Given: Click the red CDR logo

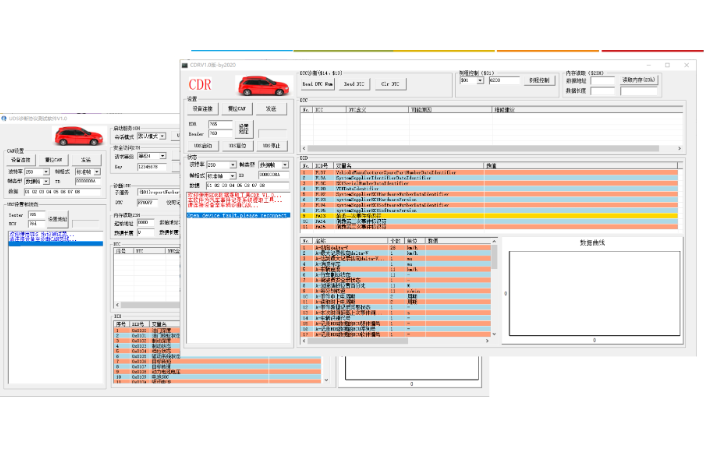Looking at the screenshot, I should pyautogui.click(x=200, y=85).
